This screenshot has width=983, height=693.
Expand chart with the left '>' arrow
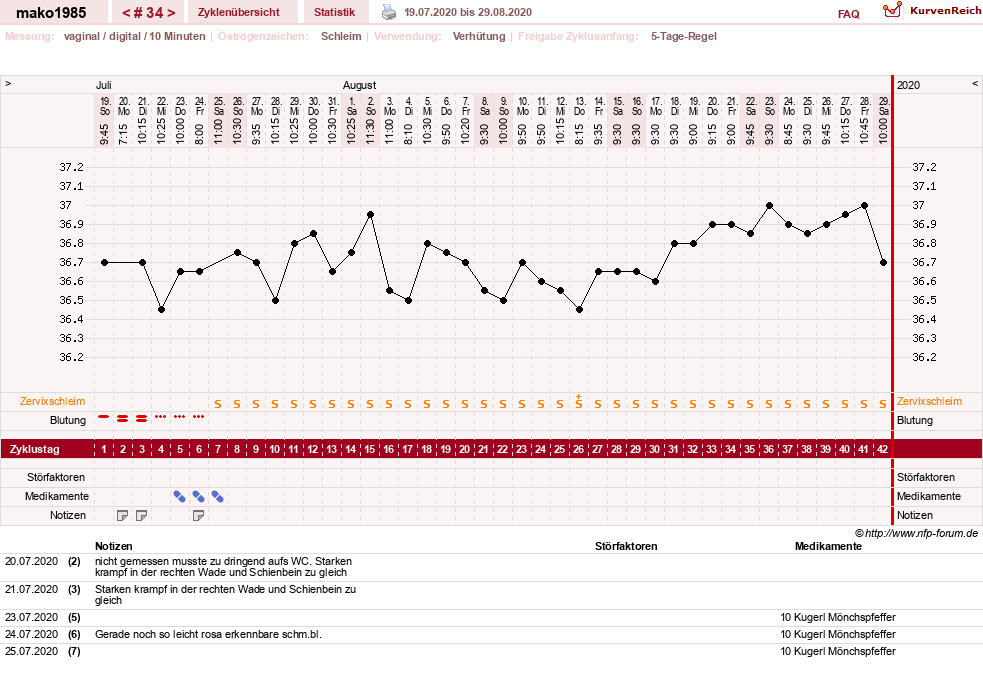8,83
